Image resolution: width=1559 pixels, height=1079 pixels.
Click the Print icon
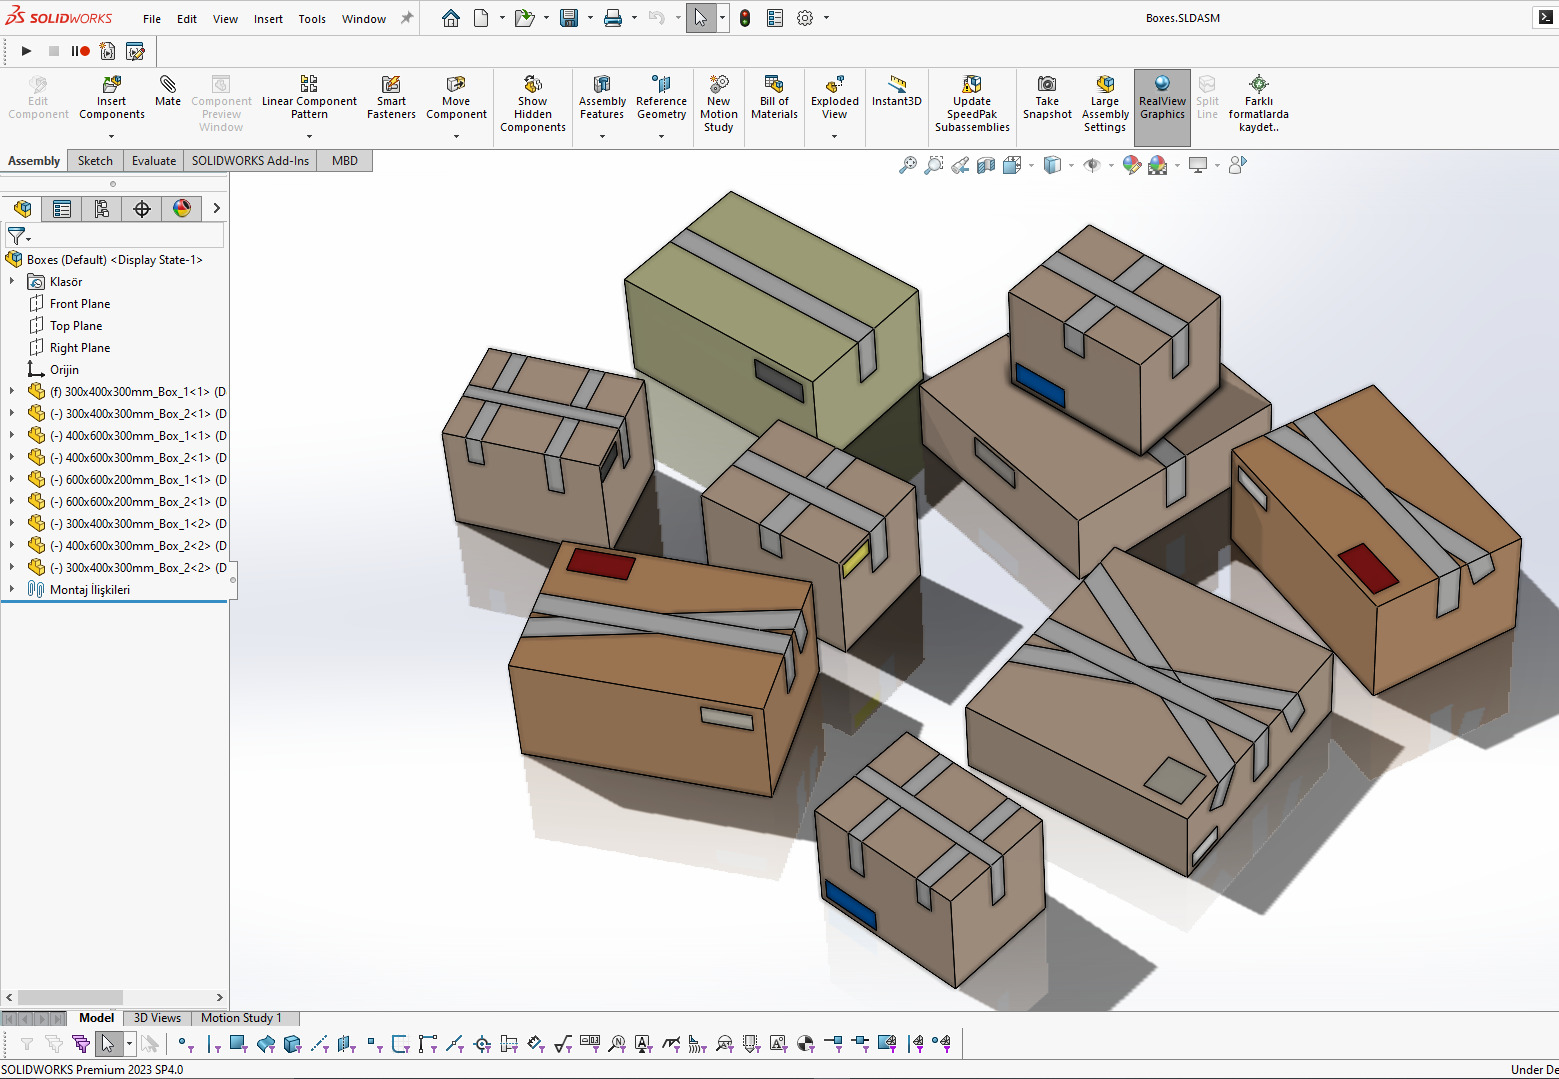613,18
